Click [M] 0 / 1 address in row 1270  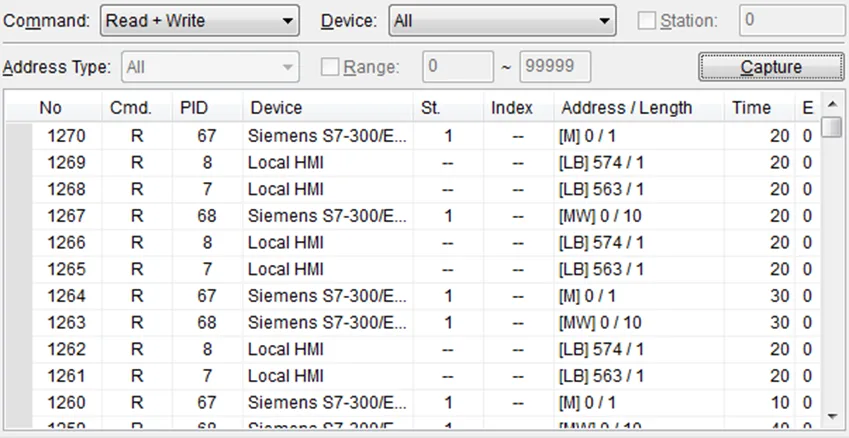click(587, 135)
